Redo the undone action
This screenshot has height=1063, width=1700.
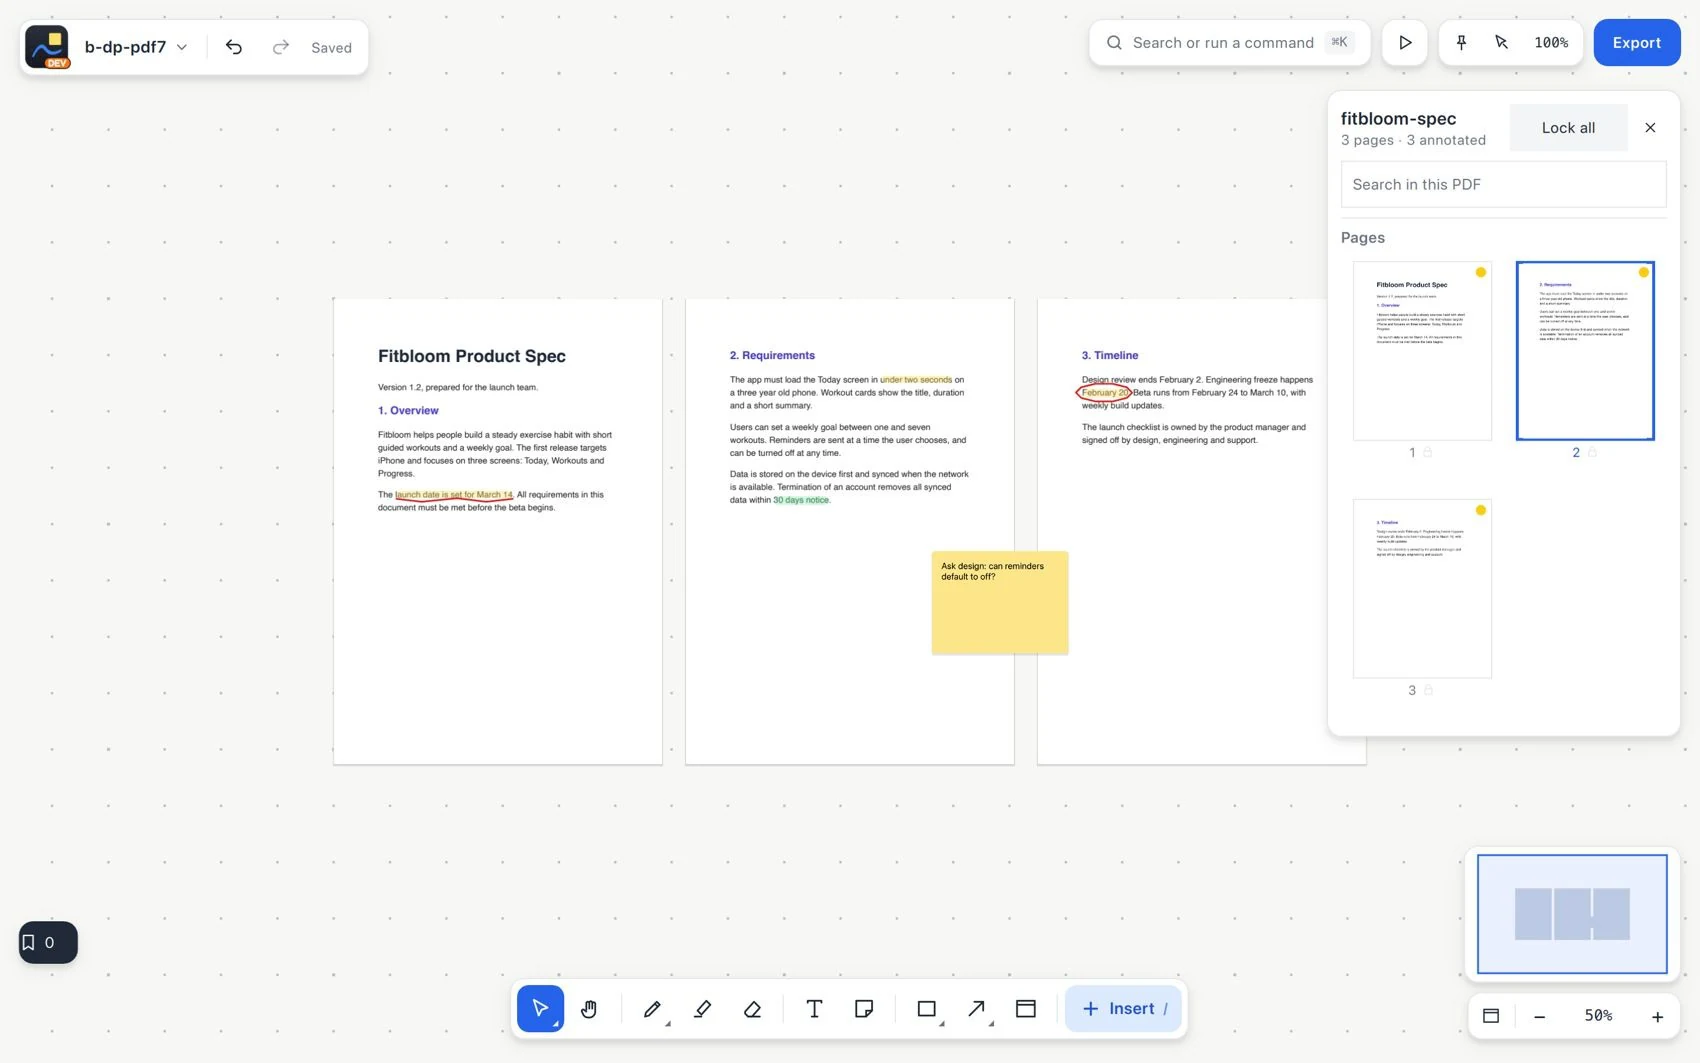click(281, 47)
